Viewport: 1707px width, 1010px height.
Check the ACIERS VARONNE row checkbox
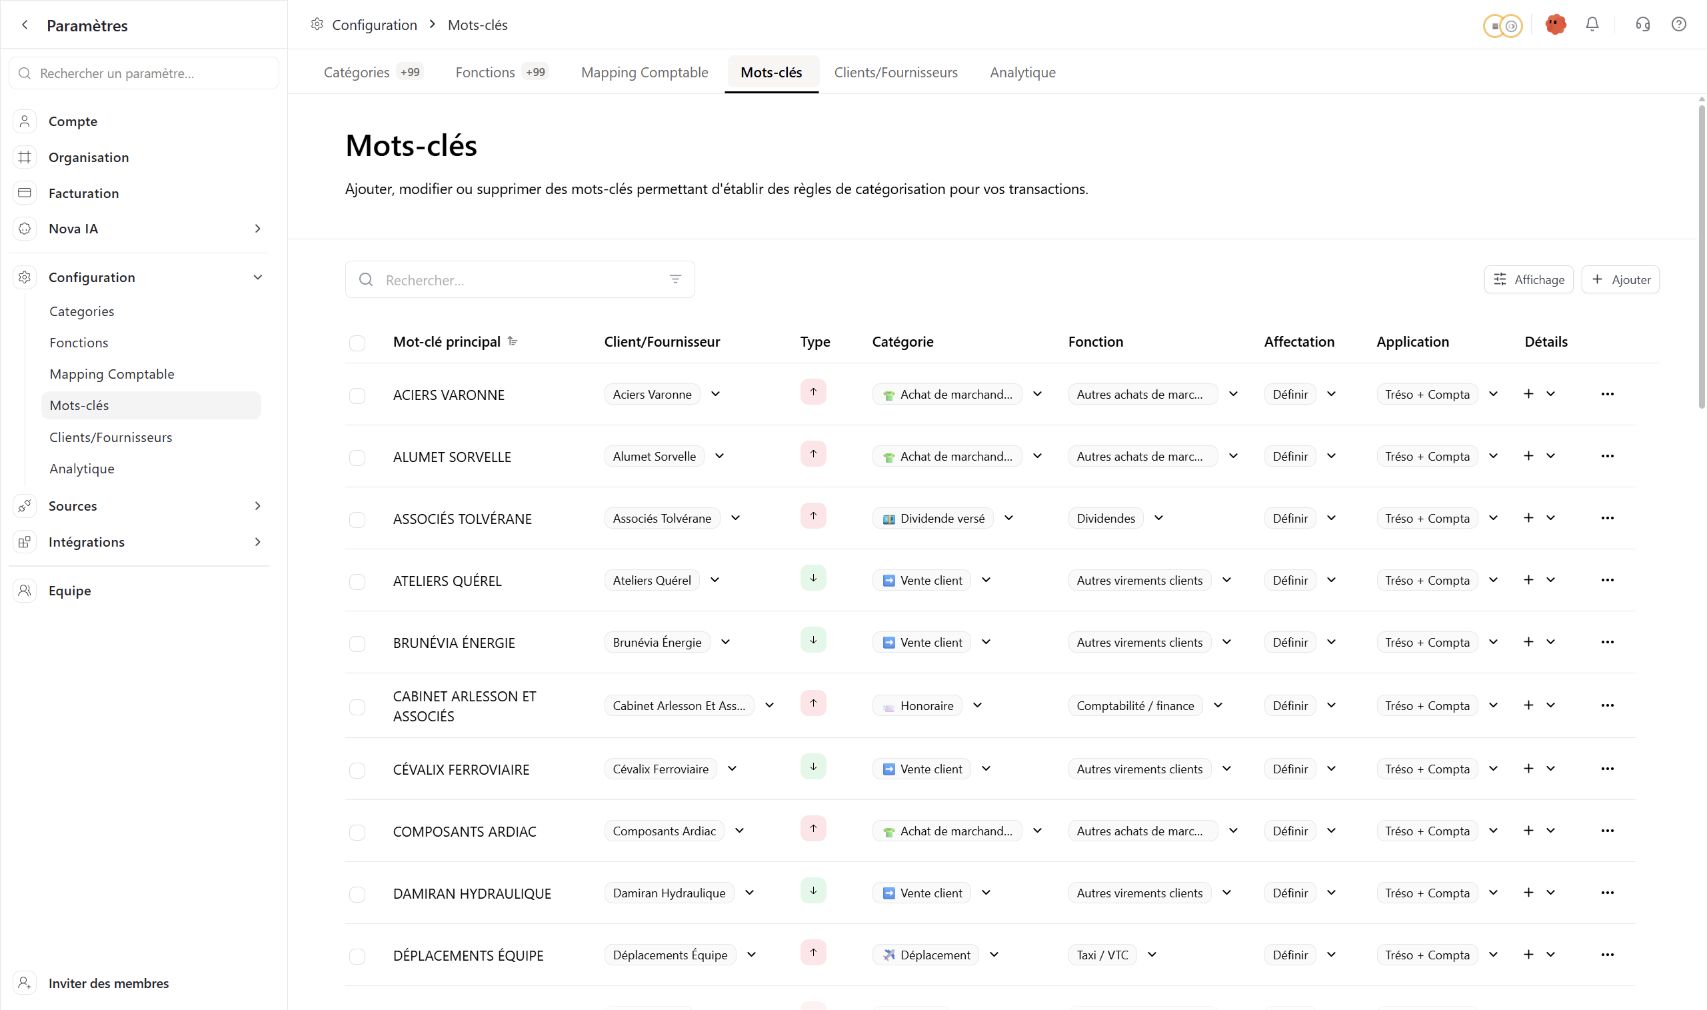tap(357, 396)
